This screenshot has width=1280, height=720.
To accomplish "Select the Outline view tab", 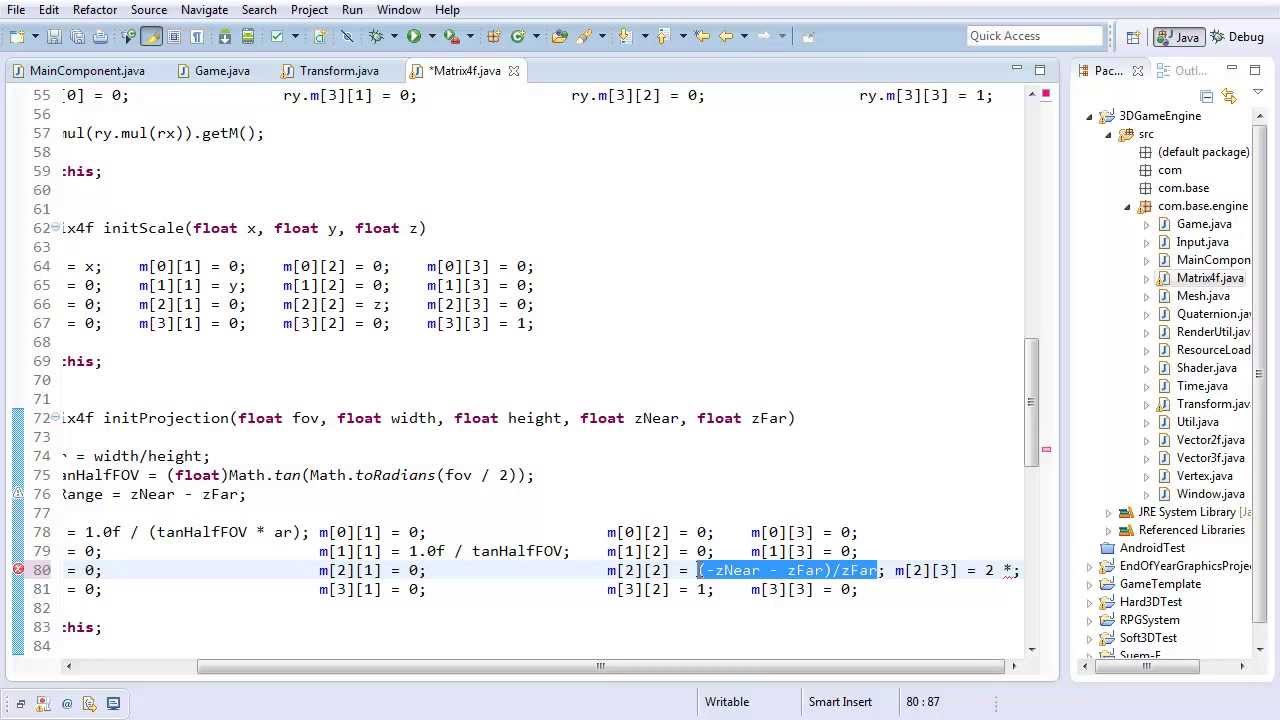I will coord(1182,71).
